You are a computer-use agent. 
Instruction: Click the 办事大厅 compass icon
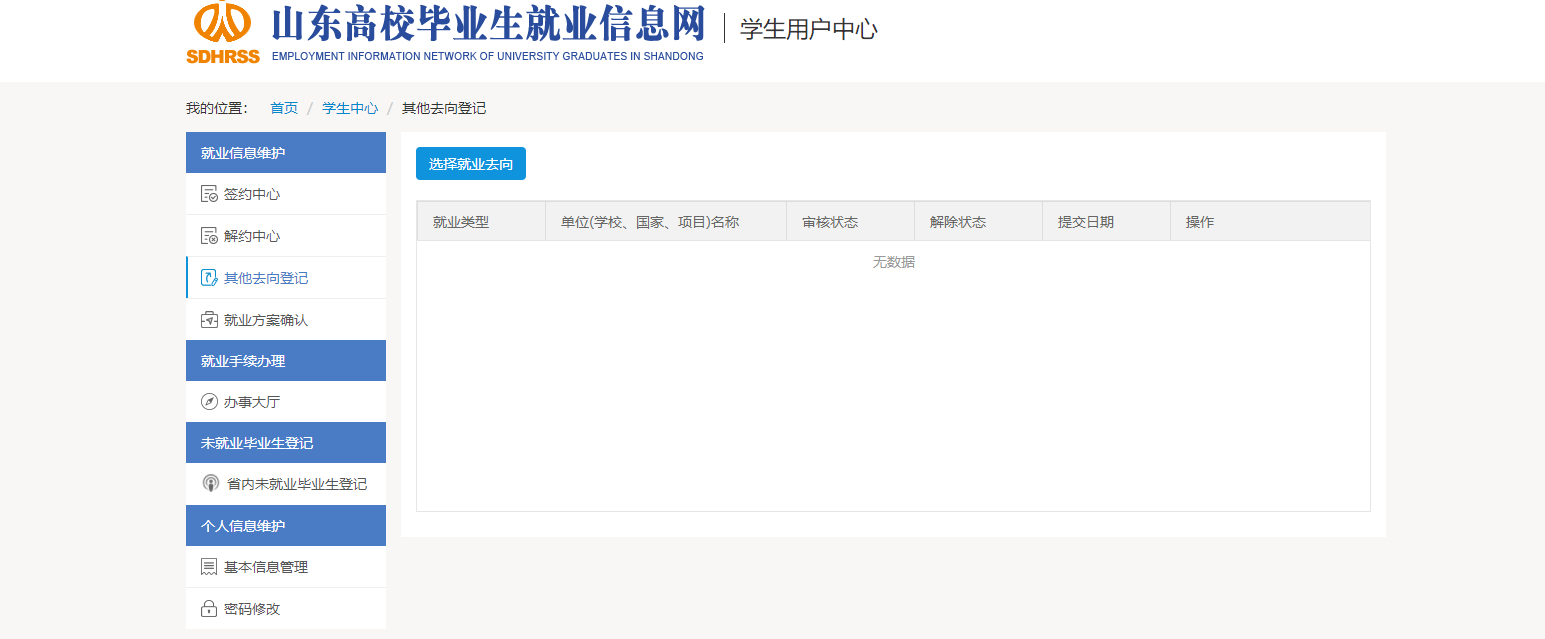click(x=209, y=402)
